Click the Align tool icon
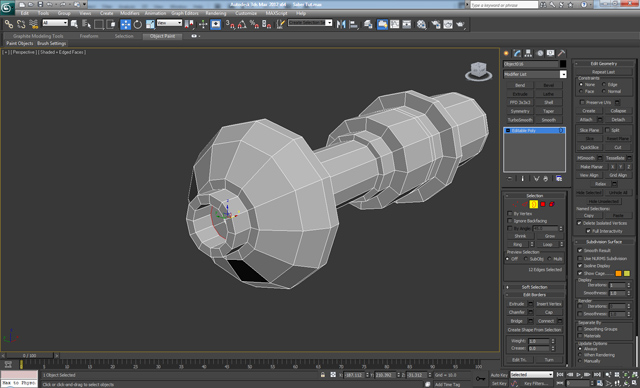 pos(353,24)
